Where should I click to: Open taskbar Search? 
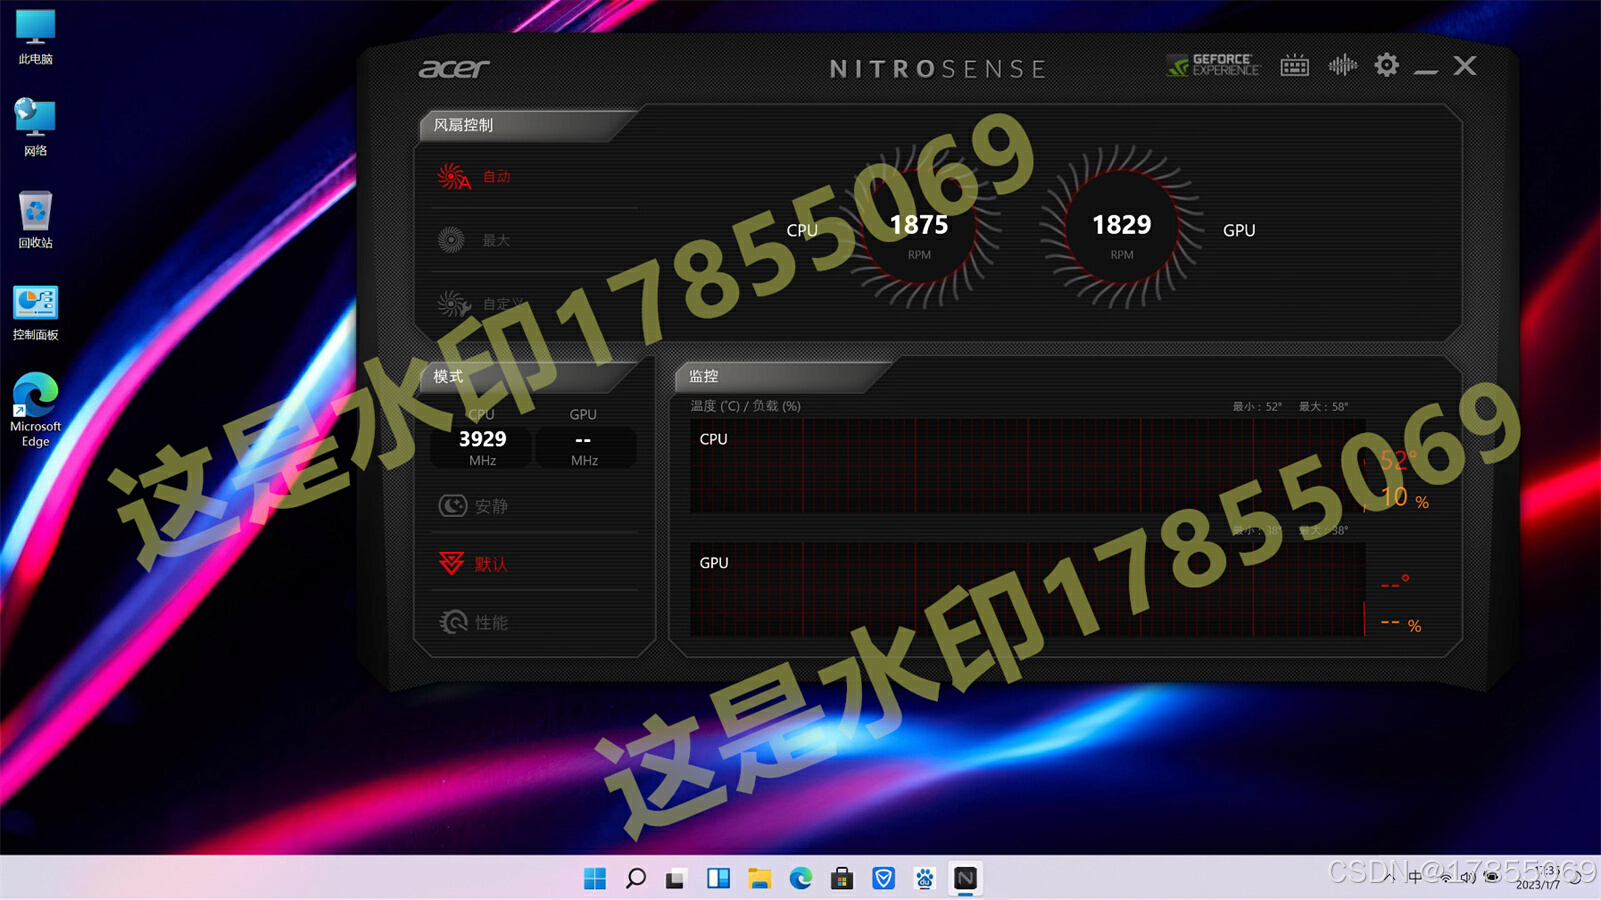pos(635,878)
